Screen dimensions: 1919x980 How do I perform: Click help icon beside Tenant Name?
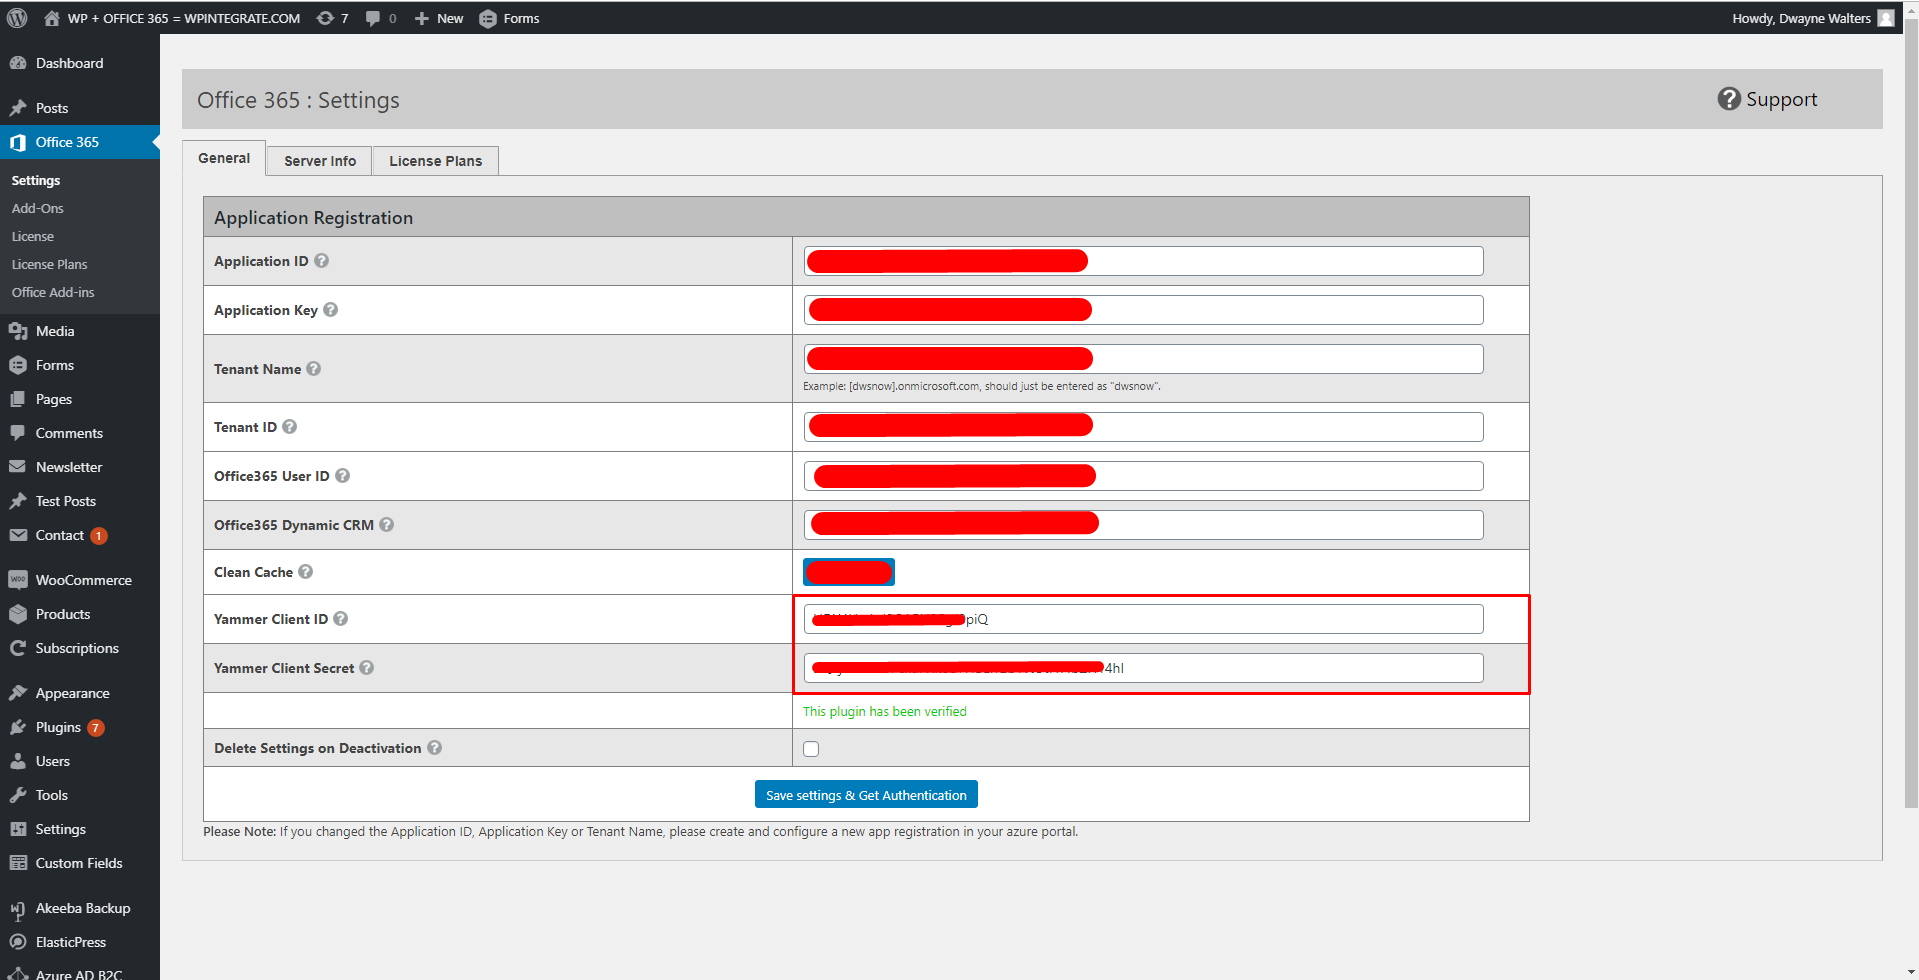(314, 369)
